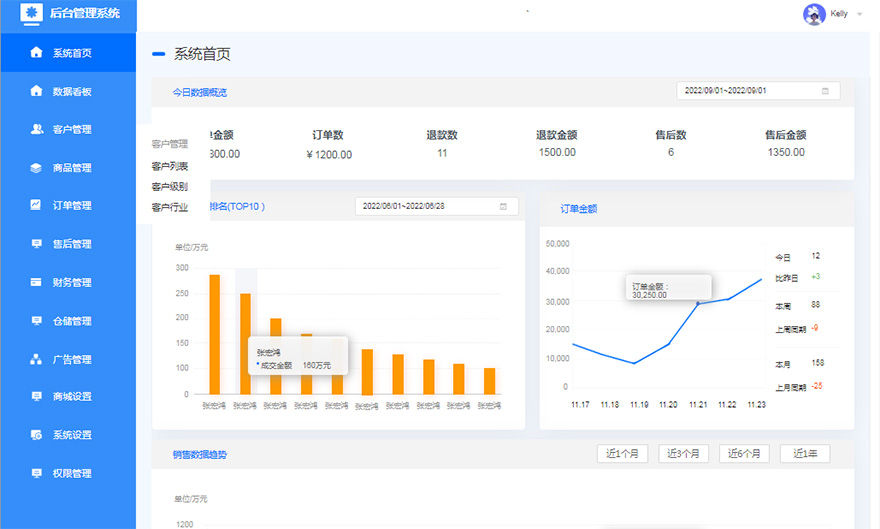Image resolution: width=880 pixels, height=529 pixels.
Task: Click the 财务管理 card icon
Action: coord(37,282)
